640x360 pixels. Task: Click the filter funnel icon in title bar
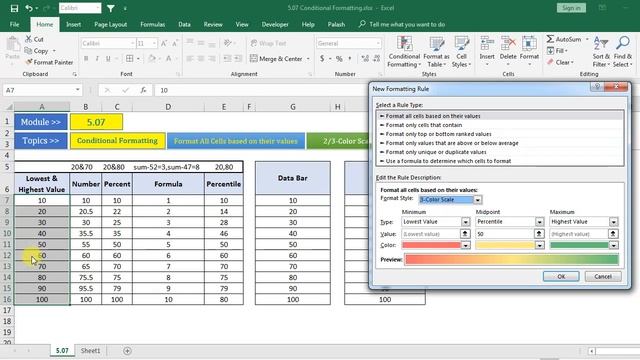111,8
